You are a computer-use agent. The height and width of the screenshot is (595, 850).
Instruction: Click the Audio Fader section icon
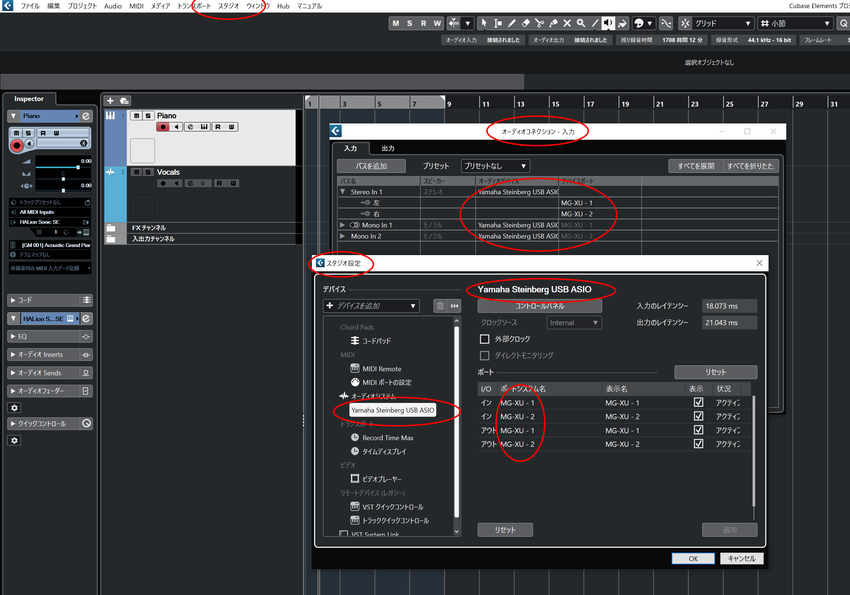coord(86,391)
